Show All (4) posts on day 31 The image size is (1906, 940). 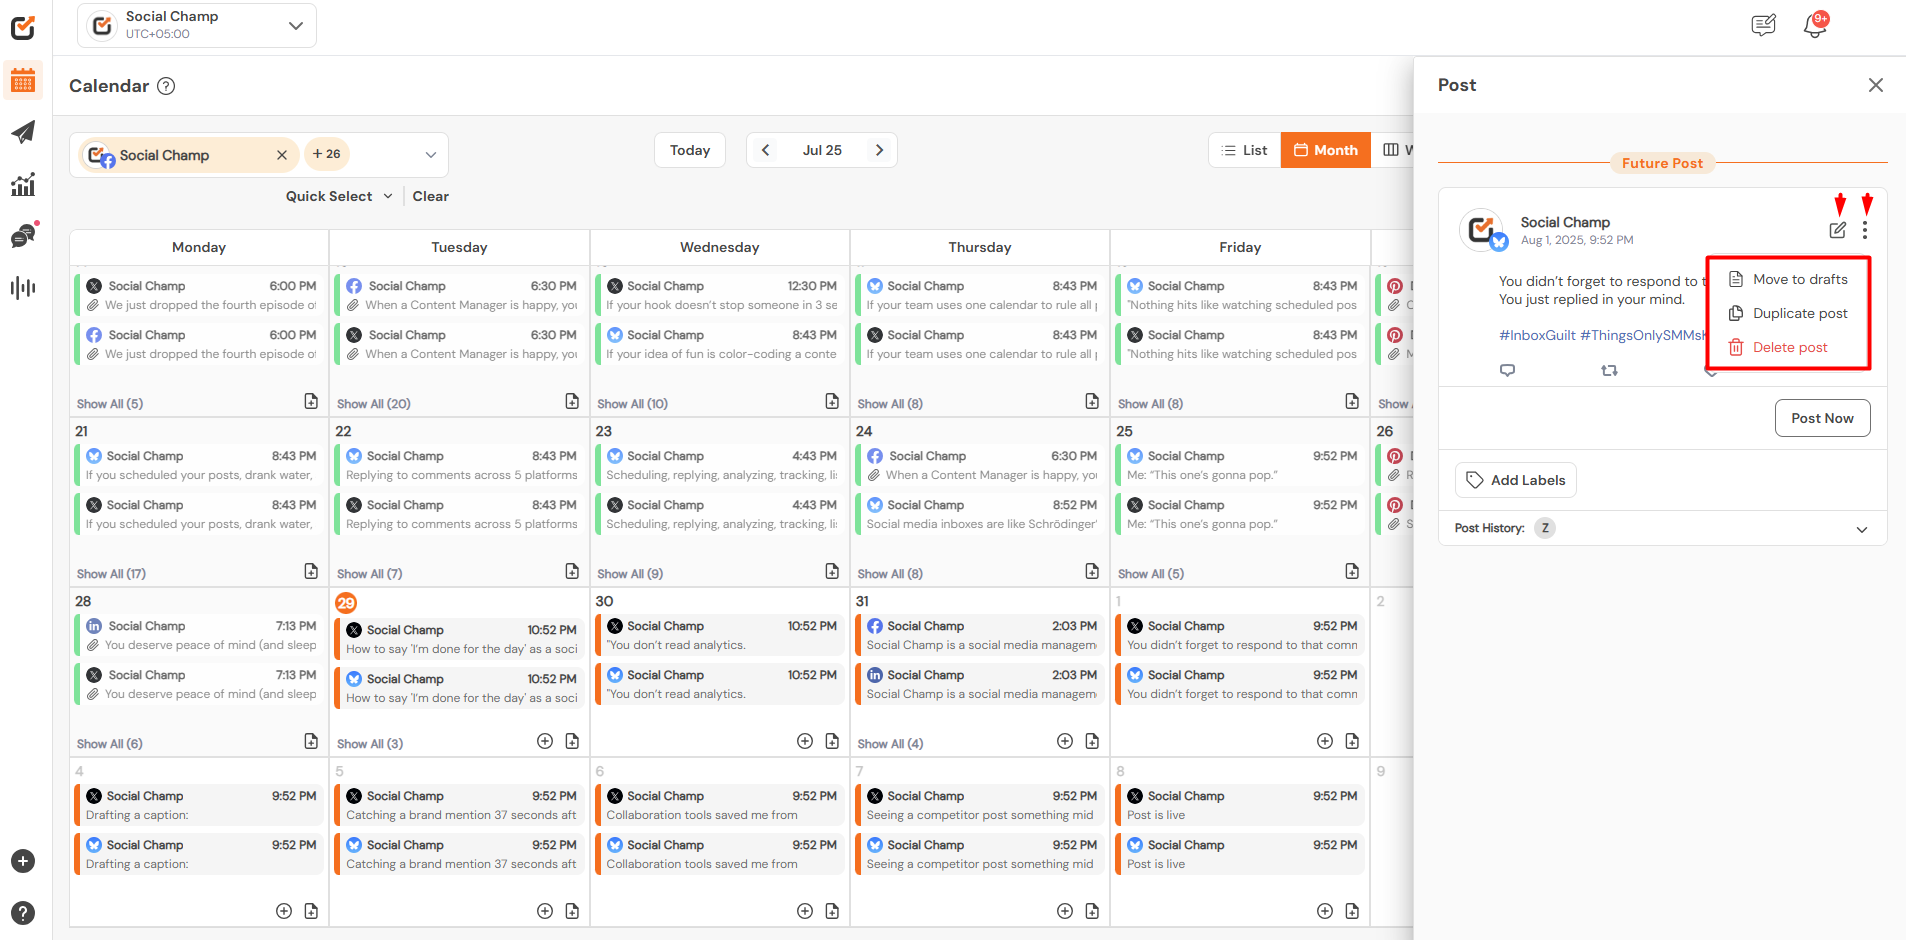click(x=890, y=744)
